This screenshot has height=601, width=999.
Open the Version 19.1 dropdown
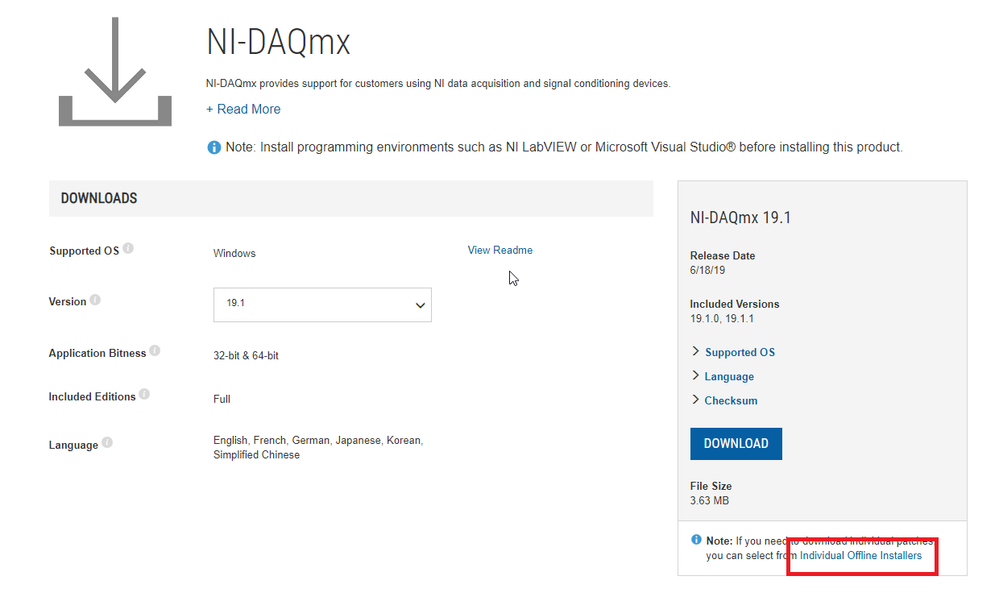pyautogui.click(x=322, y=305)
